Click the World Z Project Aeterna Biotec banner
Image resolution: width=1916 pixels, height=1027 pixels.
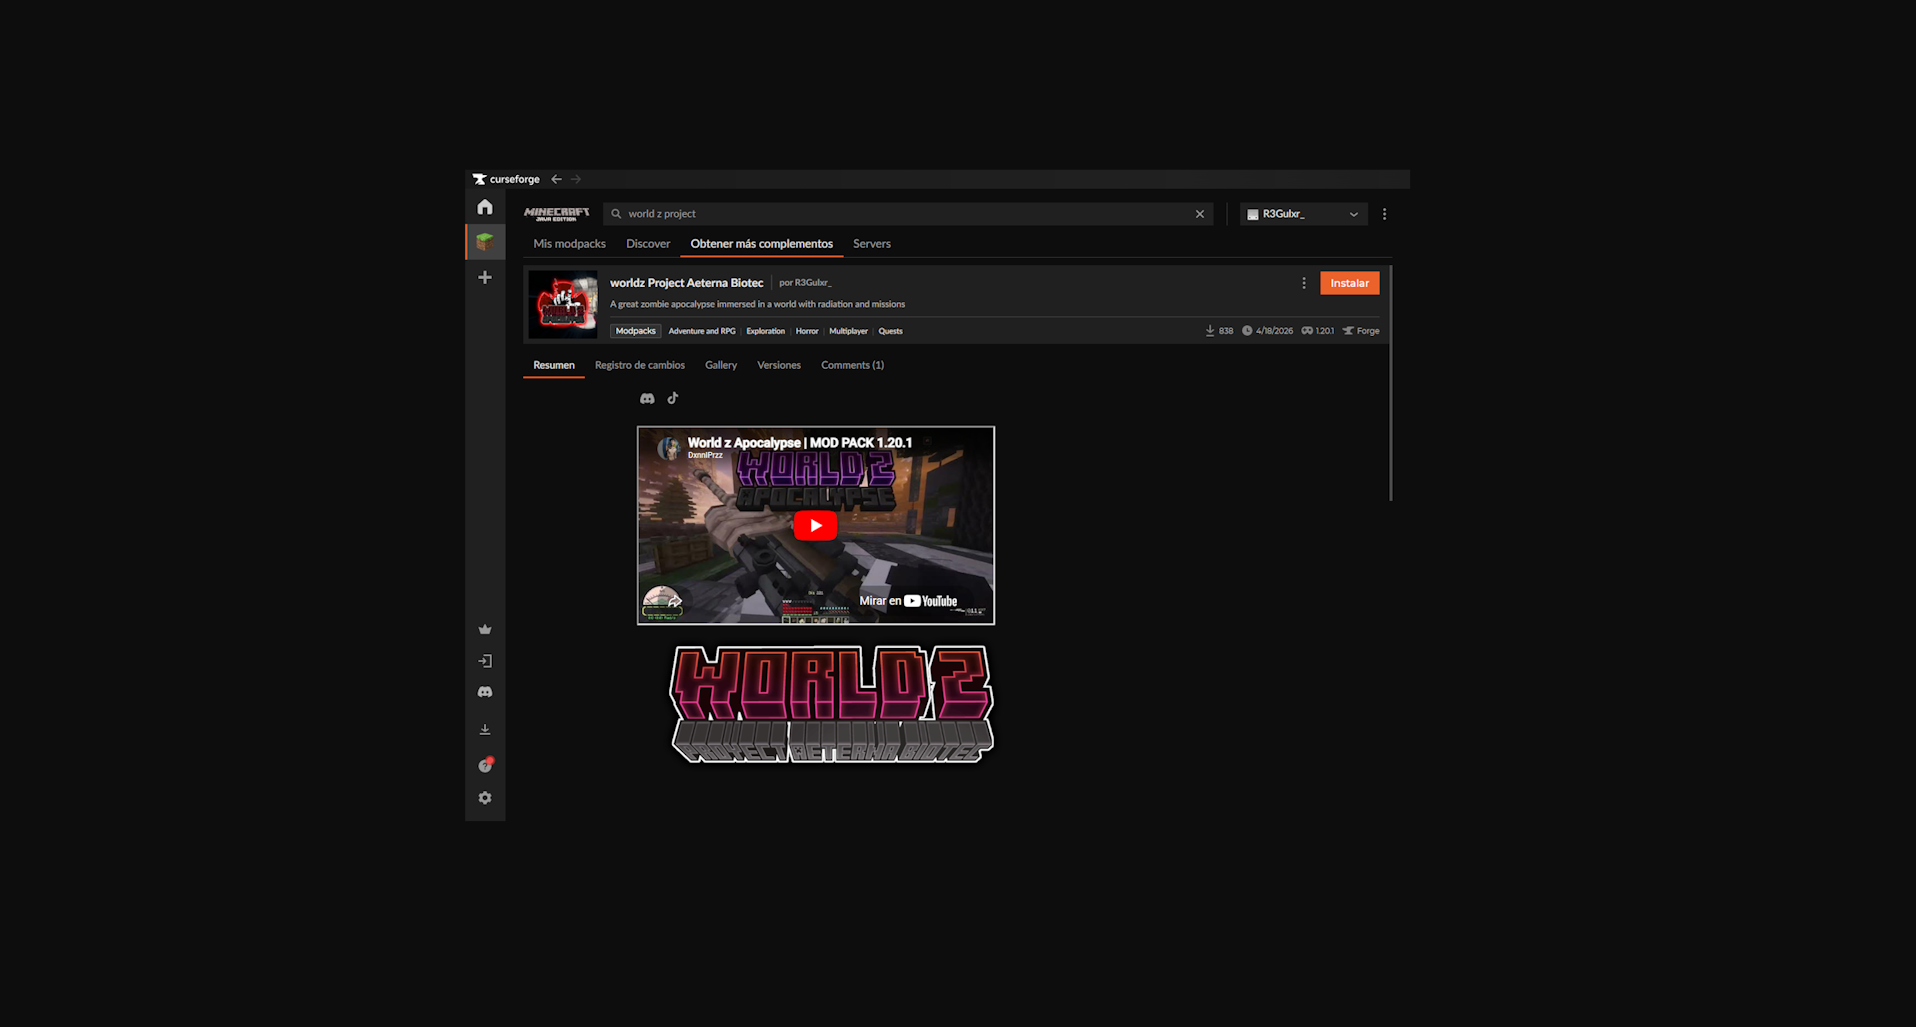click(x=832, y=704)
